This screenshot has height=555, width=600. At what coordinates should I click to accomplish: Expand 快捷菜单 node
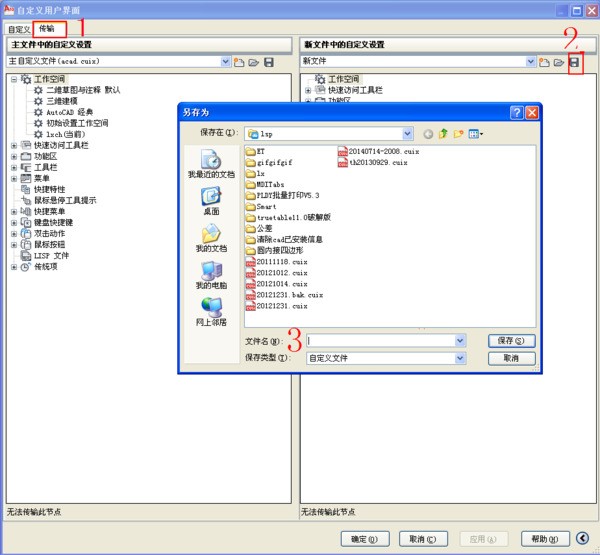pyautogui.click(x=14, y=212)
